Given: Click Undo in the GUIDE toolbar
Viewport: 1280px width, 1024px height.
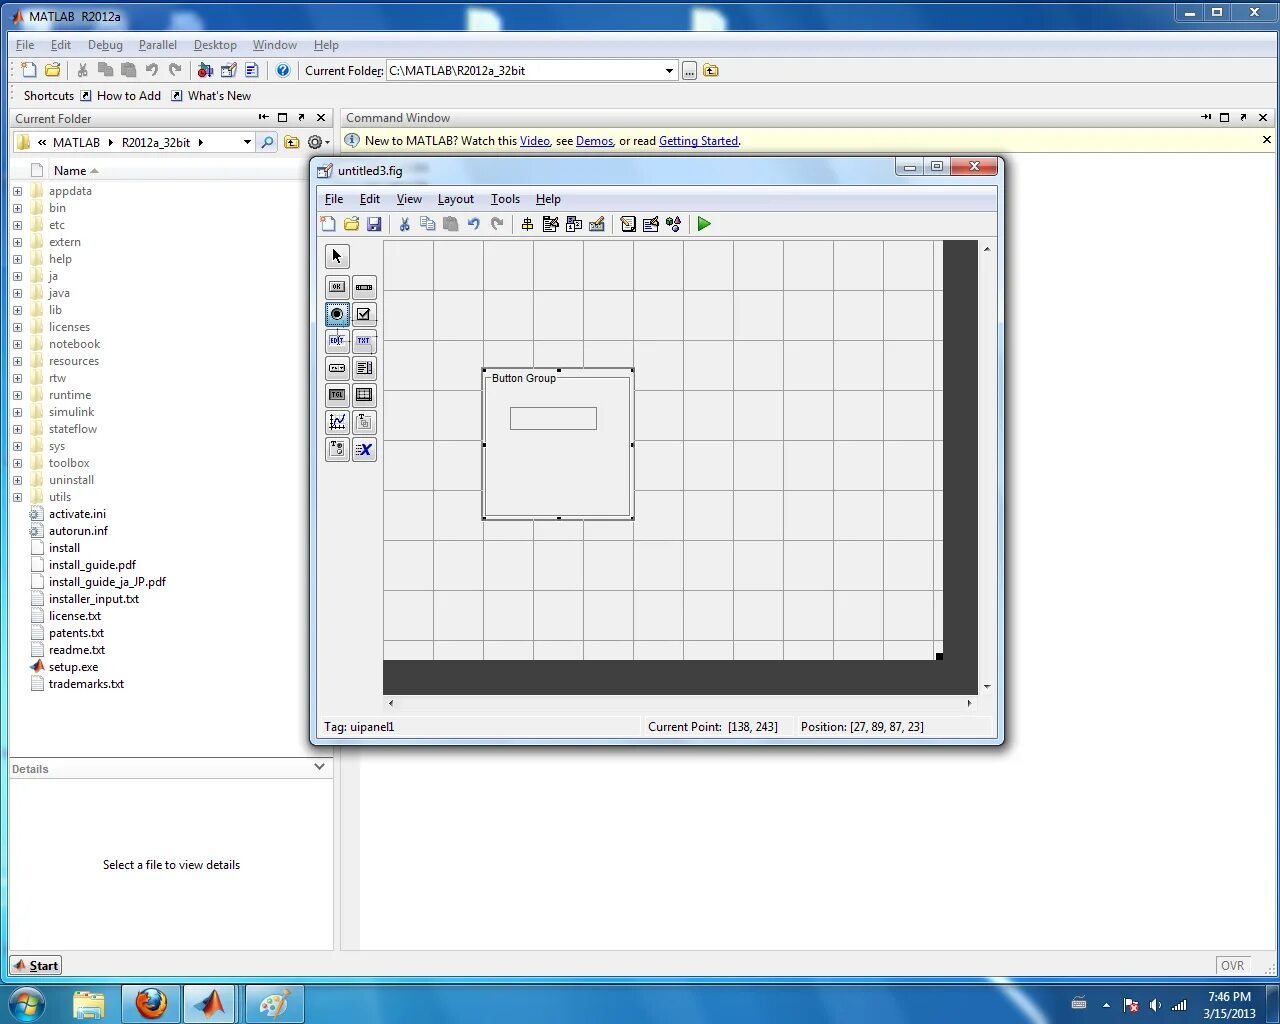Looking at the screenshot, I should click(x=474, y=224).
